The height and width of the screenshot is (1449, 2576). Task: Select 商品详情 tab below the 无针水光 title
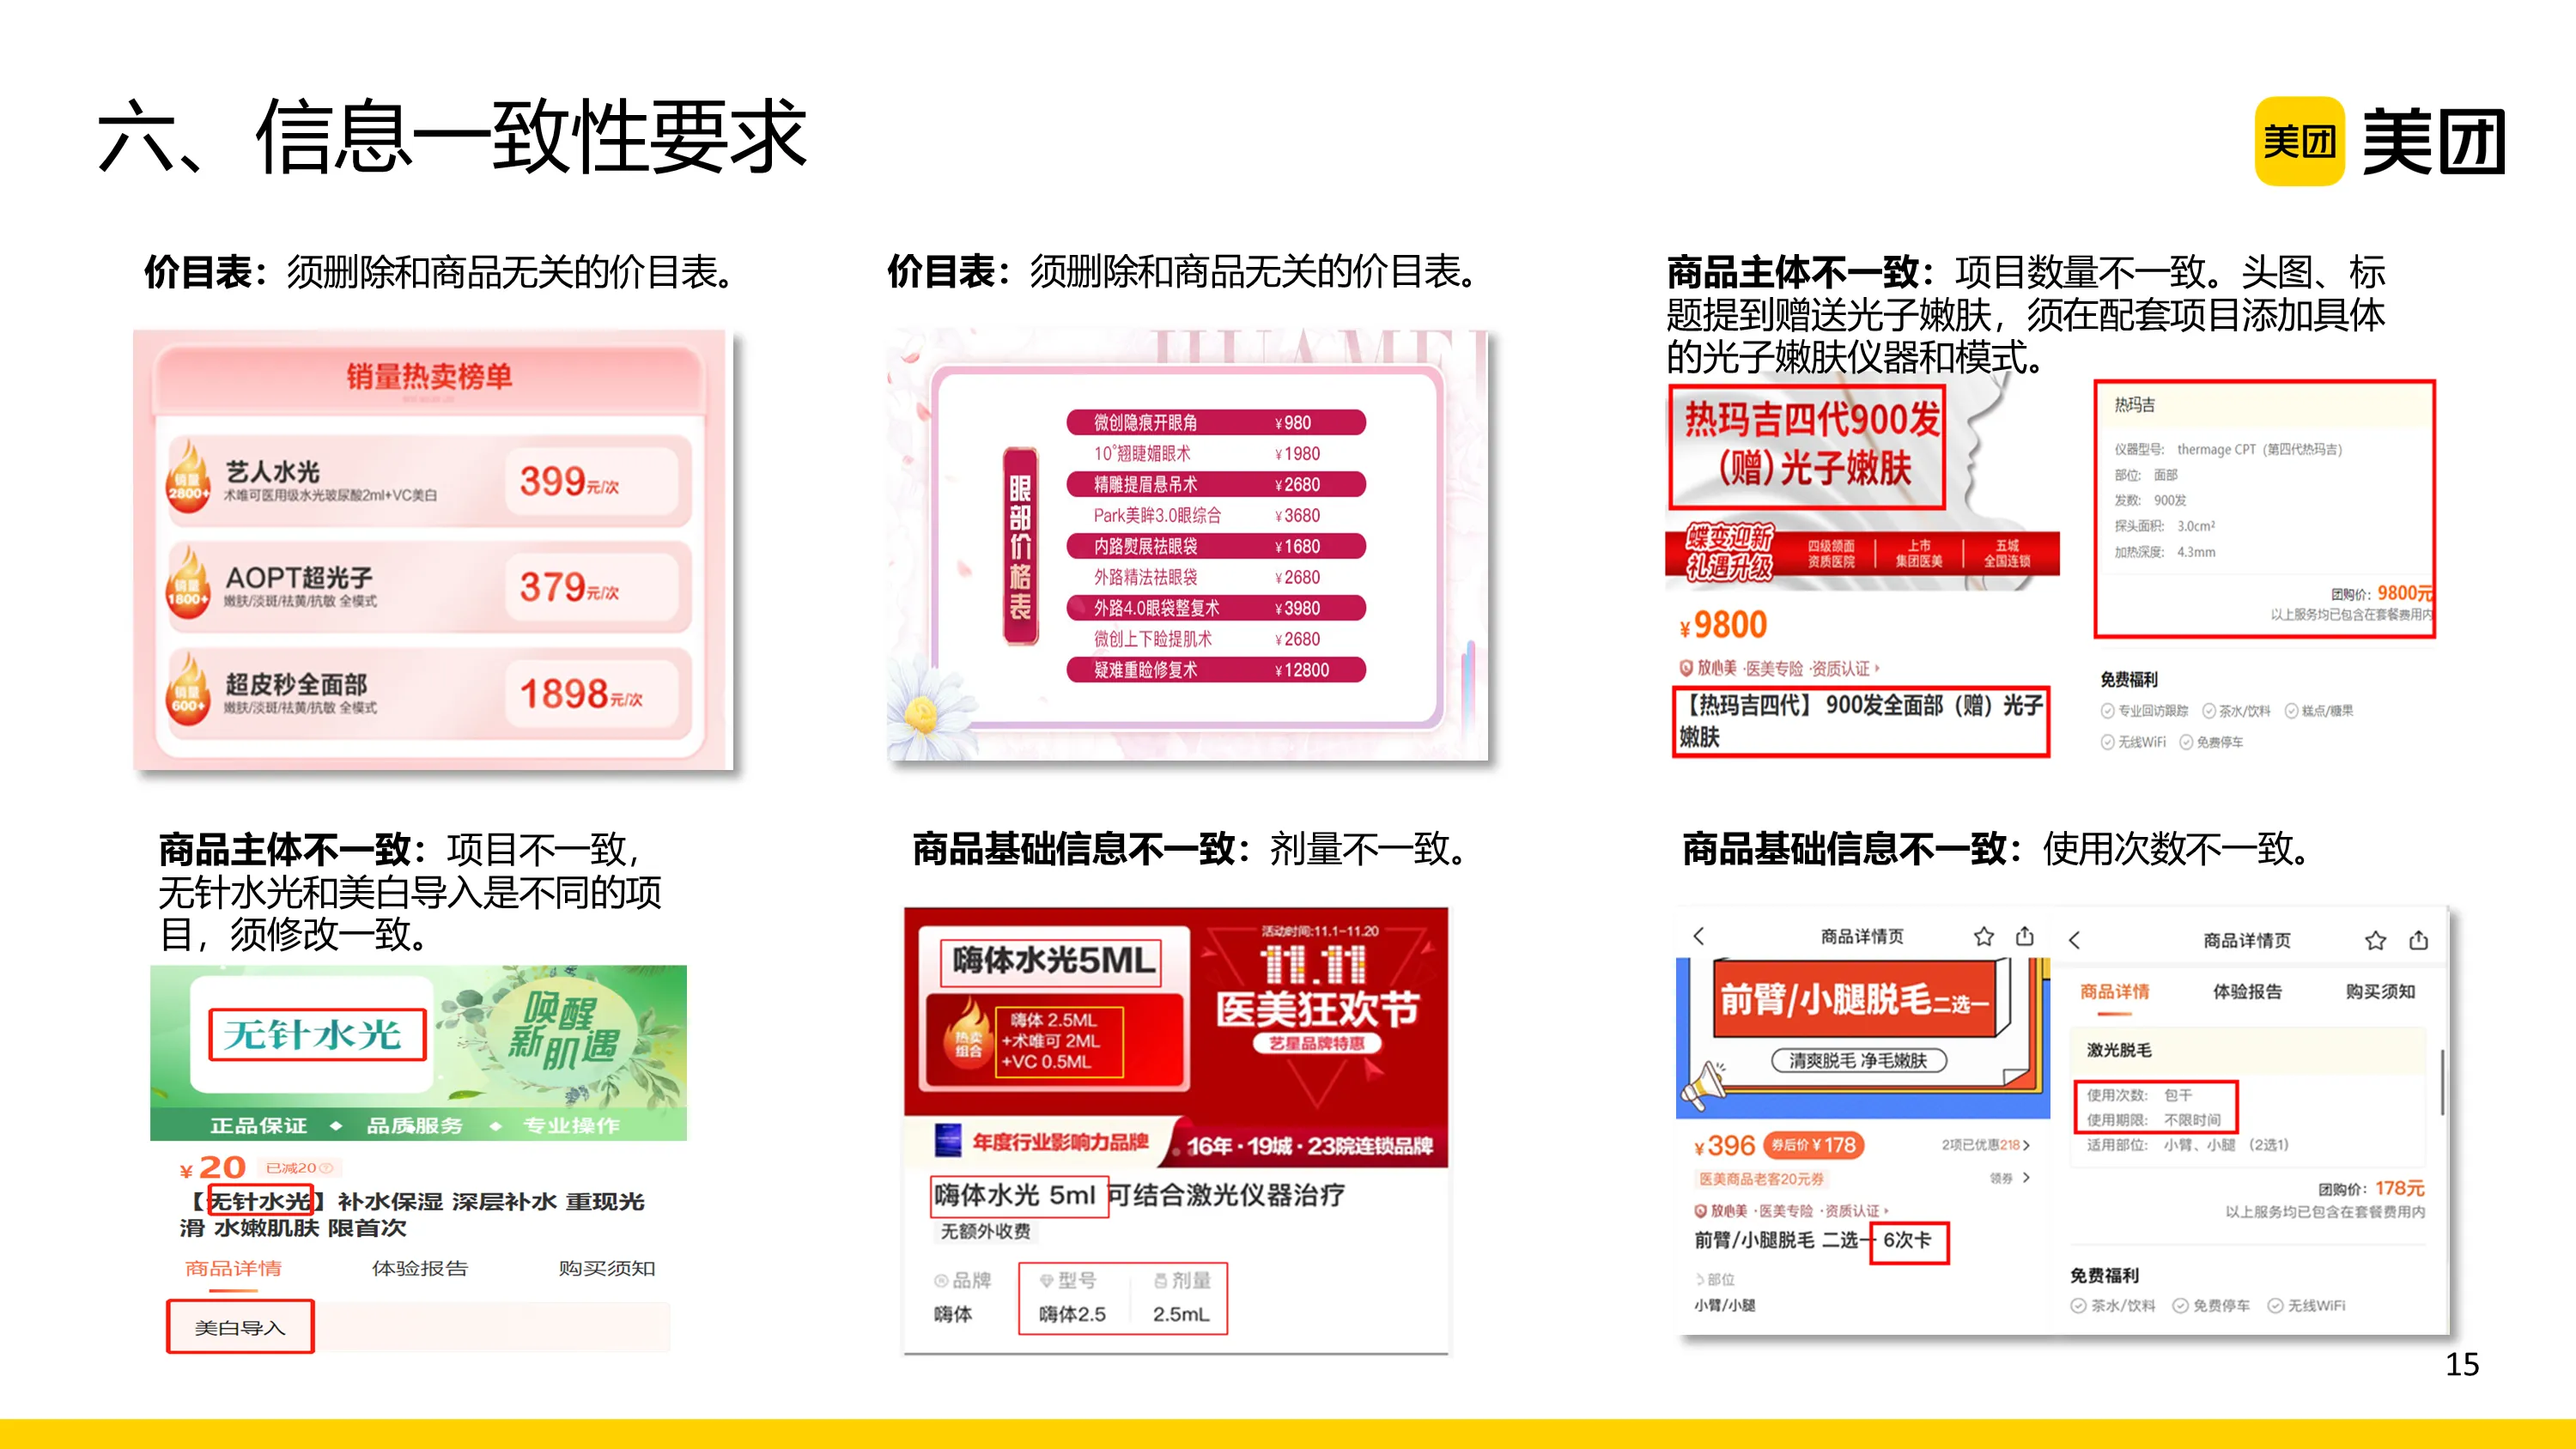coord(234,1269)
